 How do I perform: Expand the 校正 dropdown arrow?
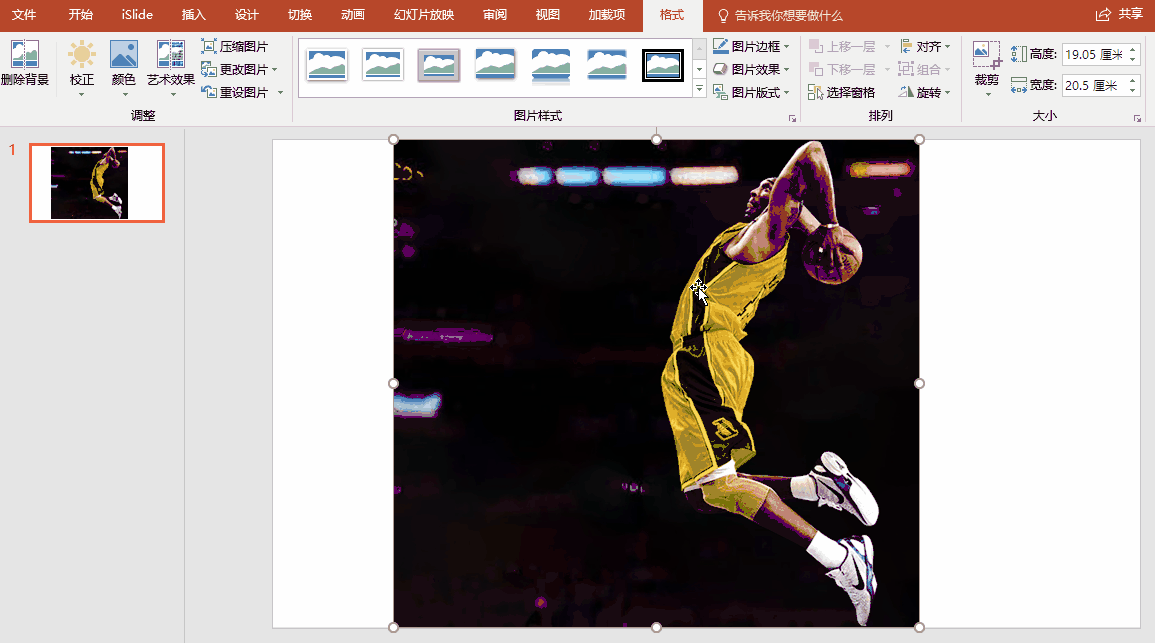click(82, 95)
